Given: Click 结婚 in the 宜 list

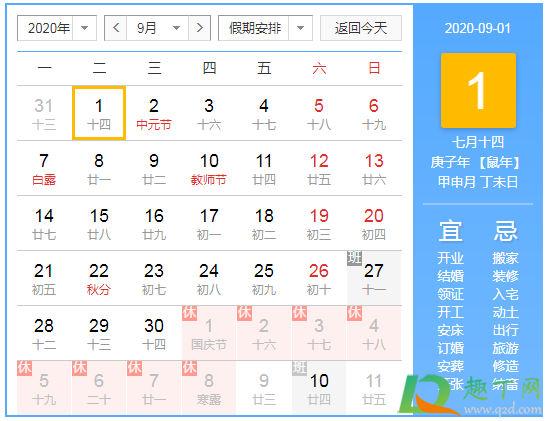Looking at the screenshot, I should [451, 276].
